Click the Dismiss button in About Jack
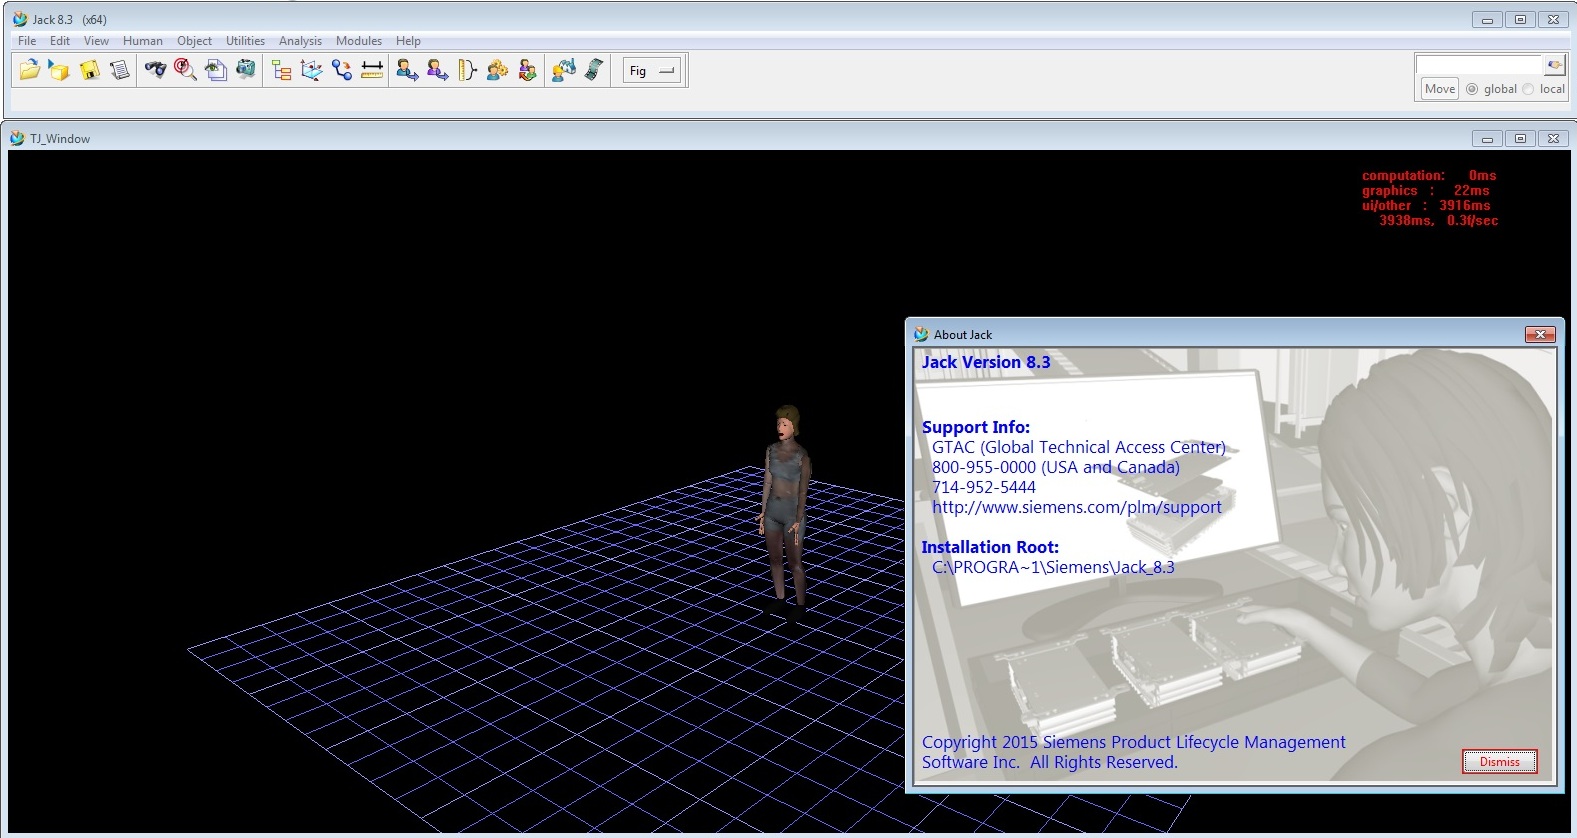 [x=1499, y=762]
